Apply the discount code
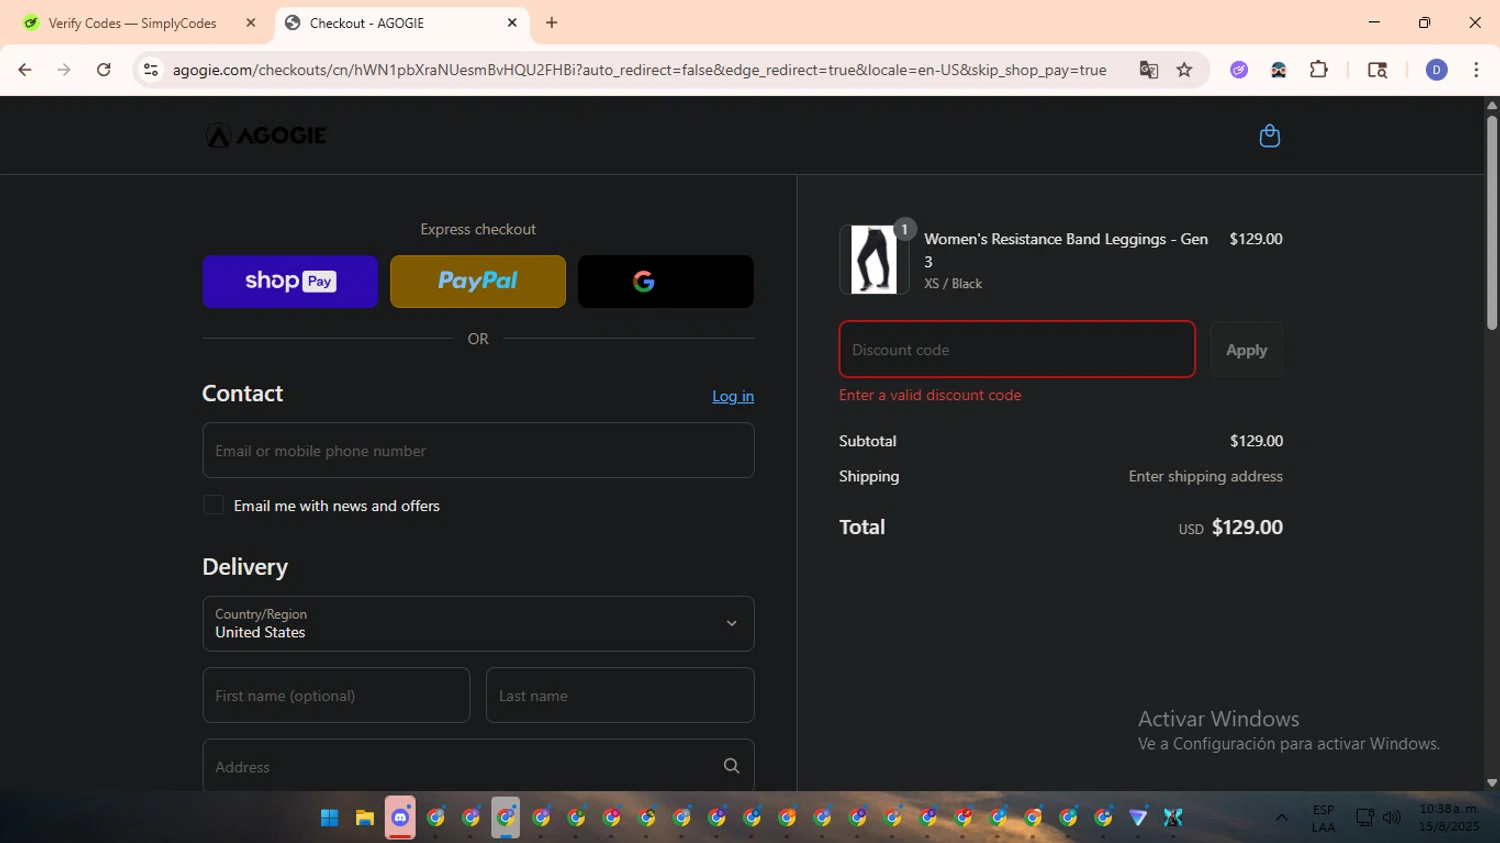Viewport: 1500px width, 843px height. [x=1246, y=349]
